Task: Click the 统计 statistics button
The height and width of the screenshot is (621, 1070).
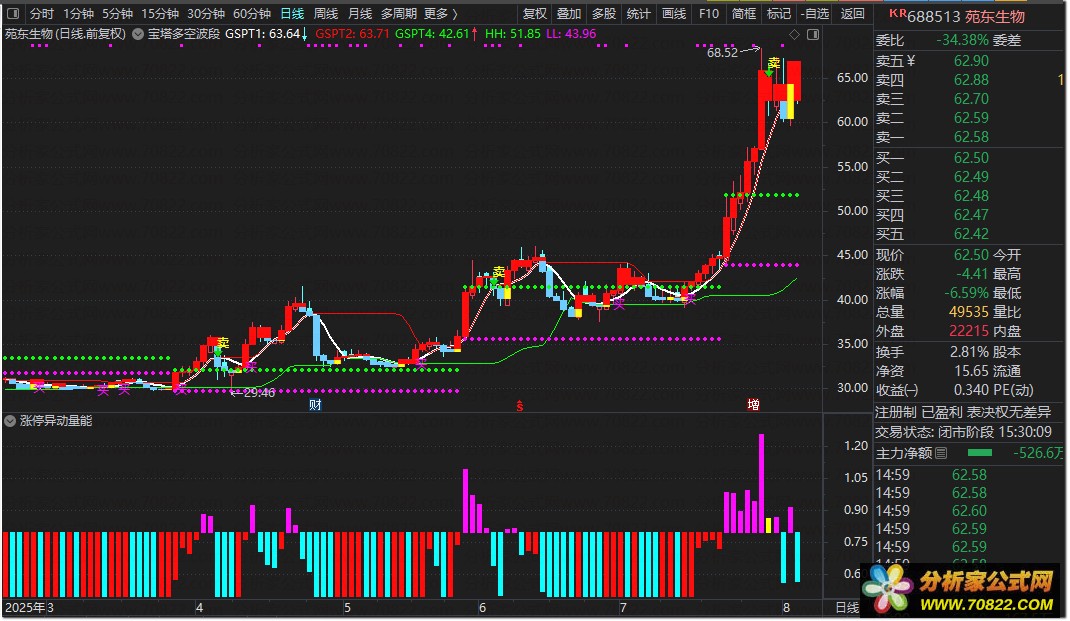Action: point(638,14)
